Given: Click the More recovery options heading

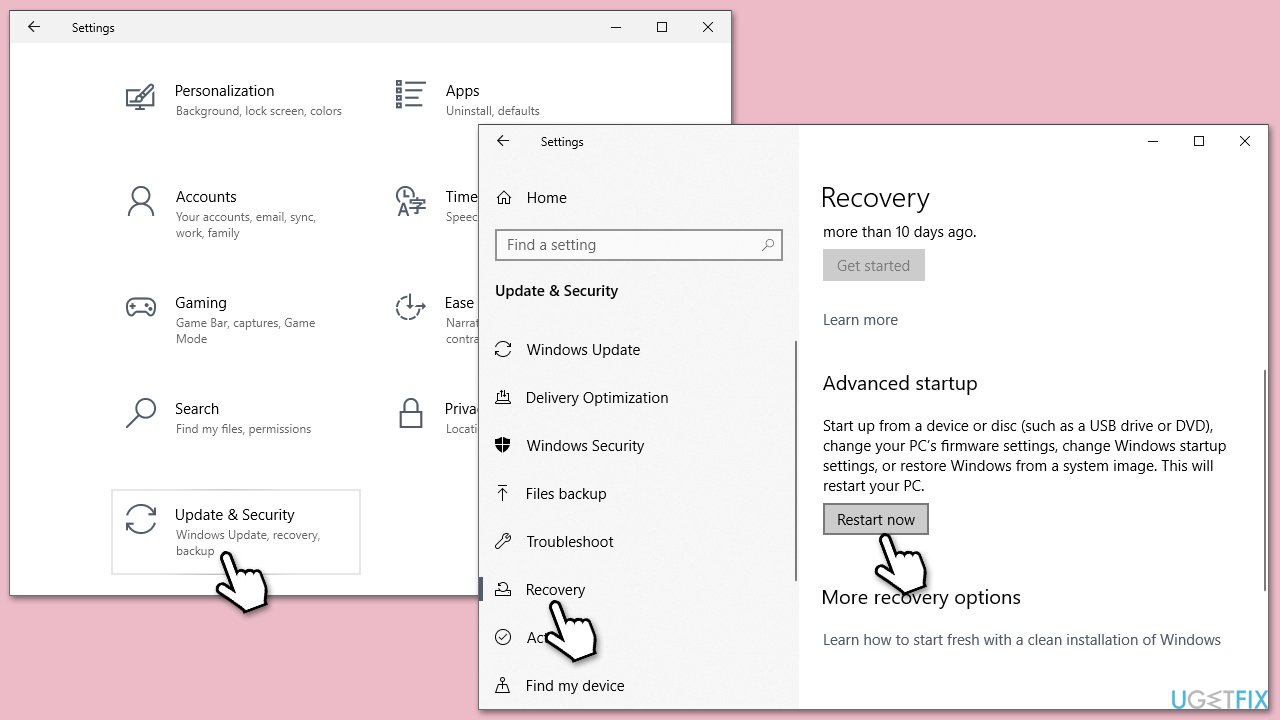Looking at the screenshot, I should click(921, 598).
